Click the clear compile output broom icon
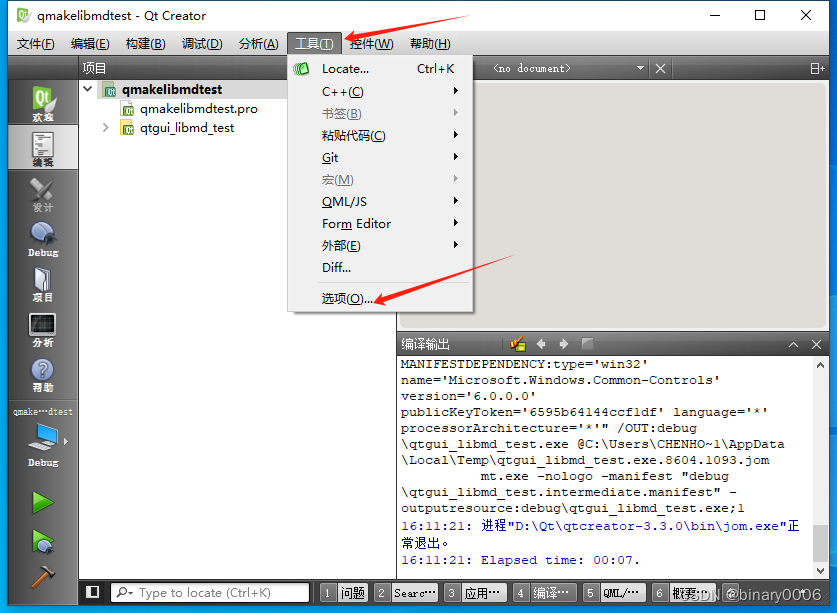The height and width of the screenshot is (613, 837). tap(517, 344)
